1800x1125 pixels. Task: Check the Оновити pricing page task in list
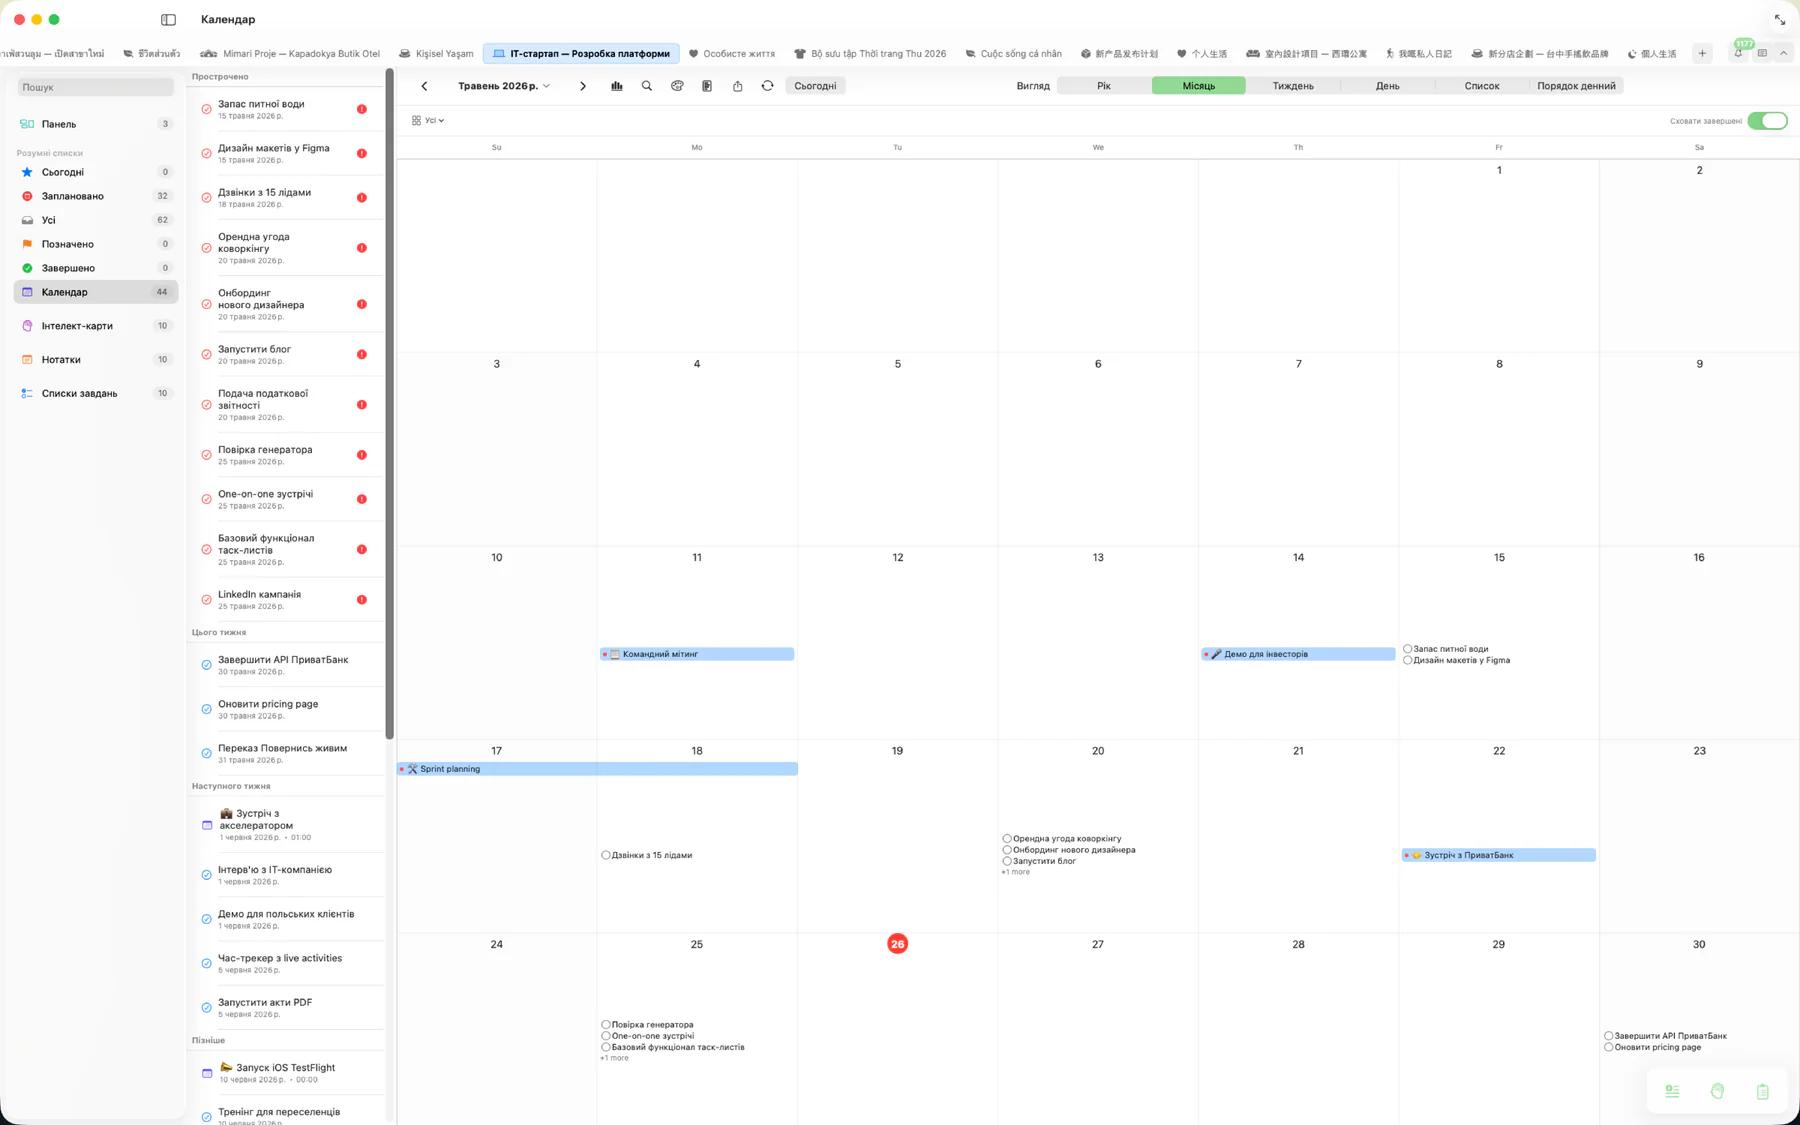(206, 709)
